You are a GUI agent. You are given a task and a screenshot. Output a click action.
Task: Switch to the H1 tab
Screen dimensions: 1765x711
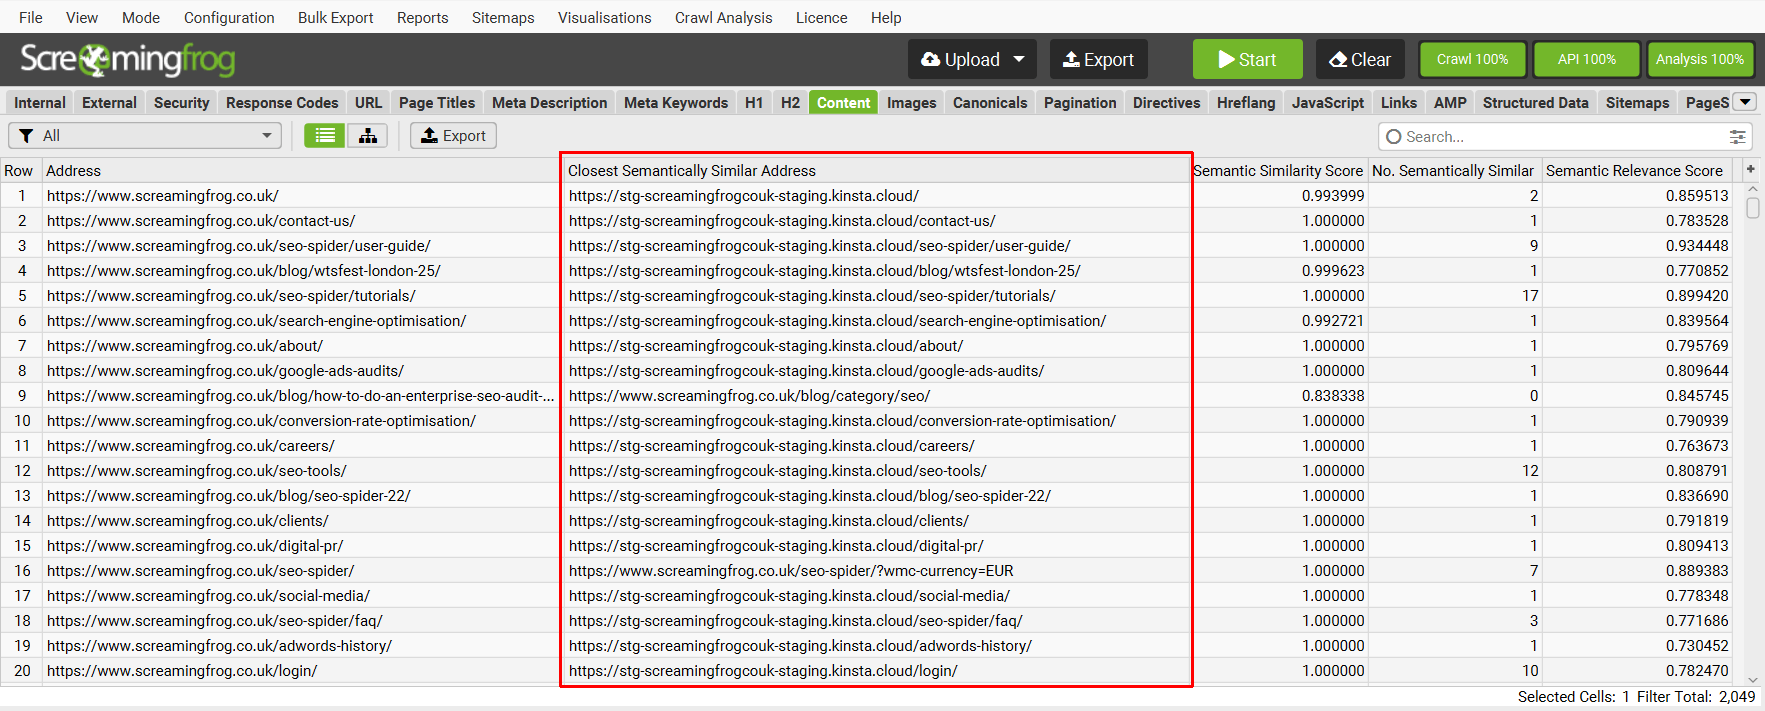754,102
